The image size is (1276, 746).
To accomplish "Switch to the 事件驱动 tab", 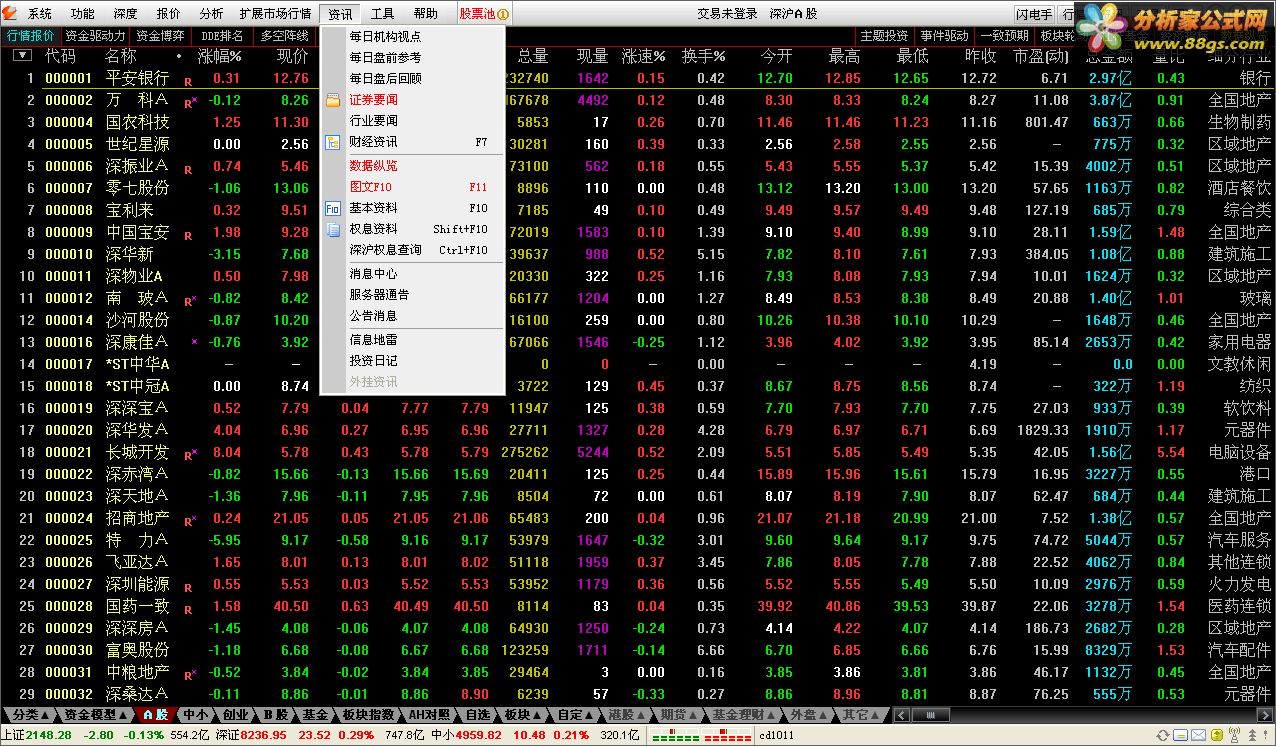I will 944,36.
